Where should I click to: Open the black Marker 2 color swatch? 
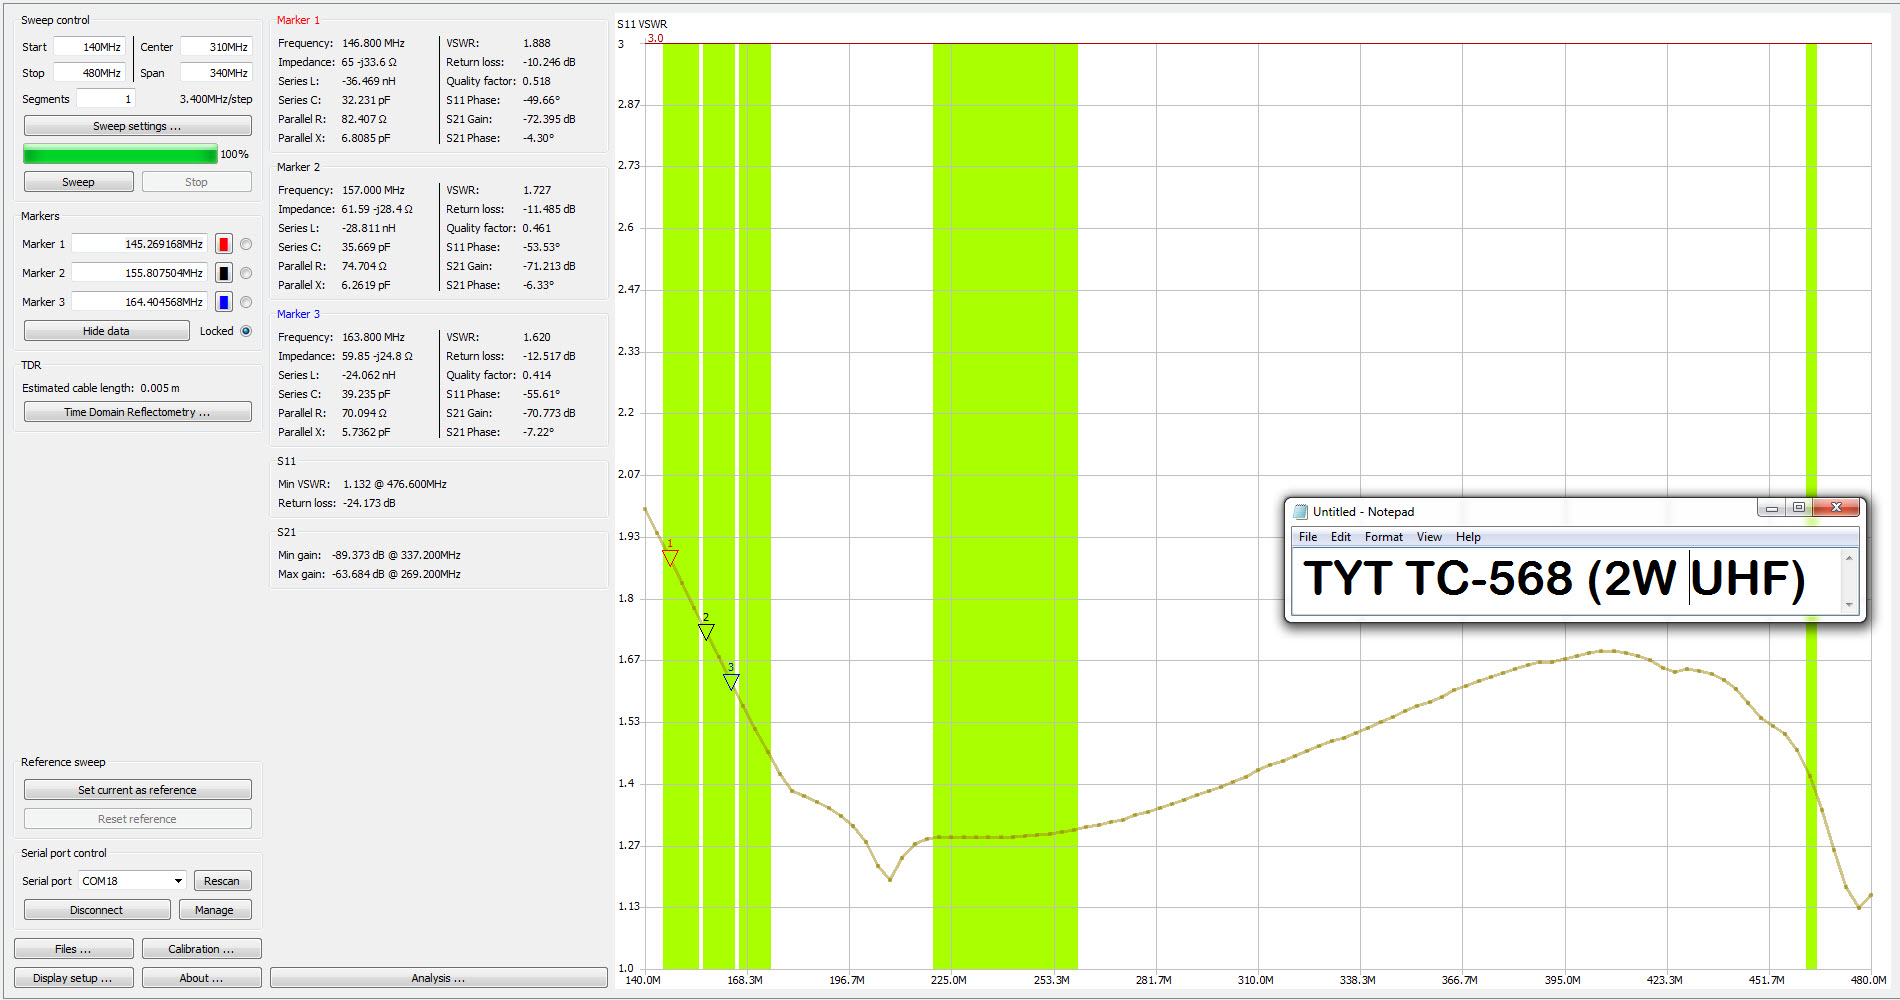click(224, 273)
